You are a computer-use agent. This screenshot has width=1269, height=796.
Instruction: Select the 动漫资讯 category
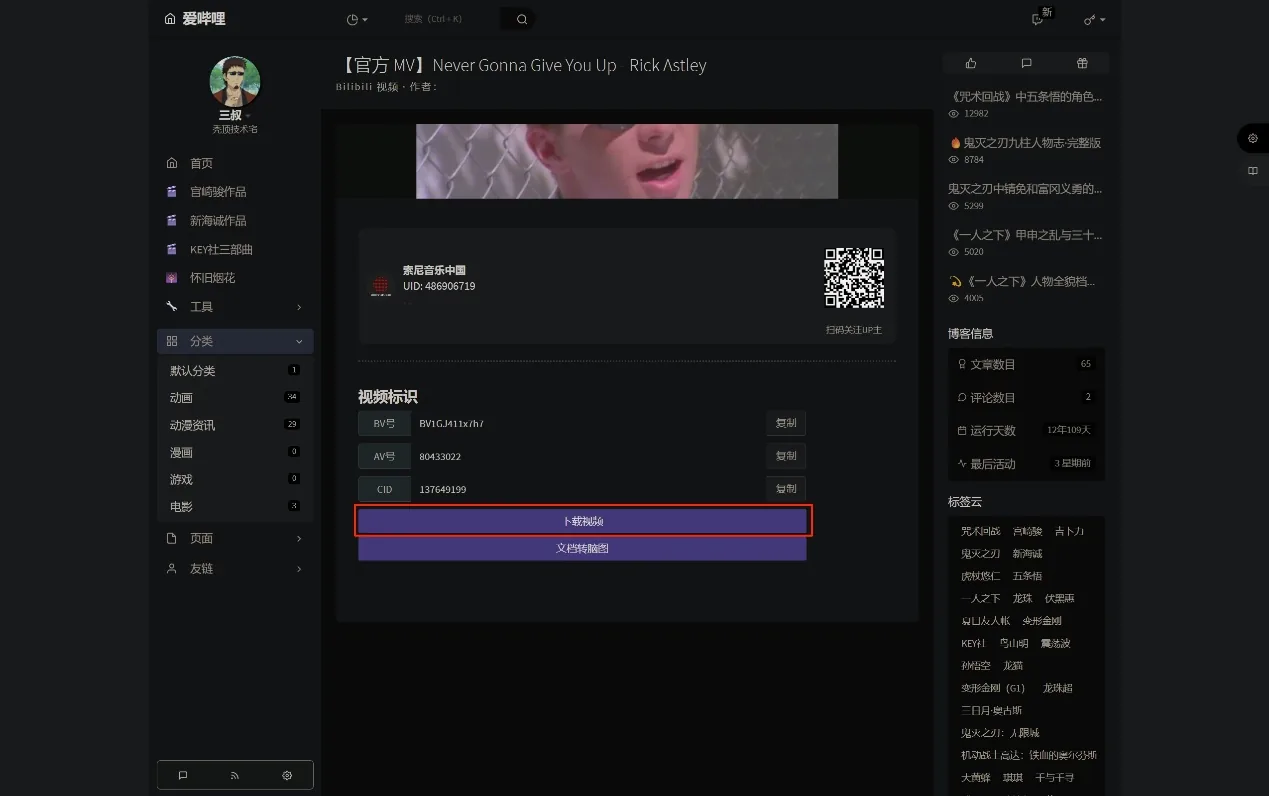[235, 425]
